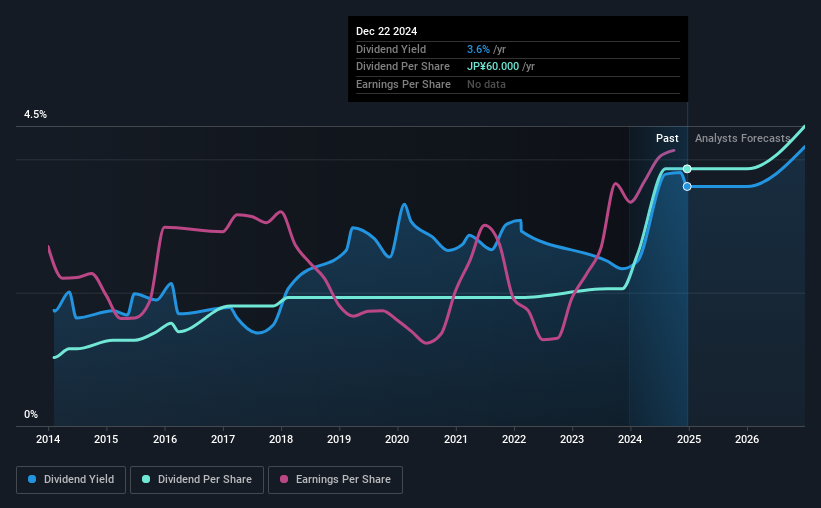Click the JP¥60.000 dividend value in tooltip
Viewport: 821px width, 508px height.
pos(493,67)
